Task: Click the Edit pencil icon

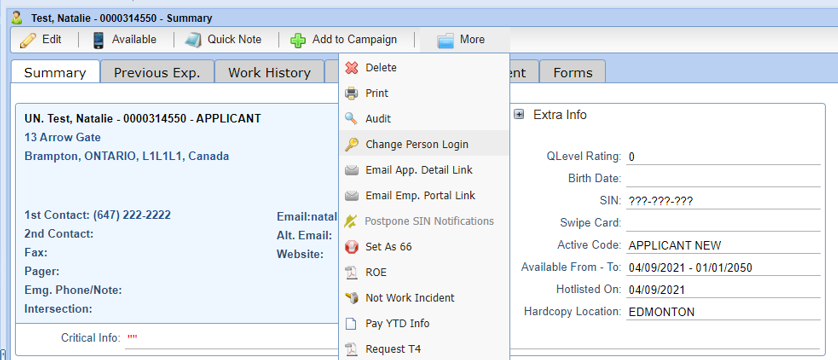Action: [28, 40]
